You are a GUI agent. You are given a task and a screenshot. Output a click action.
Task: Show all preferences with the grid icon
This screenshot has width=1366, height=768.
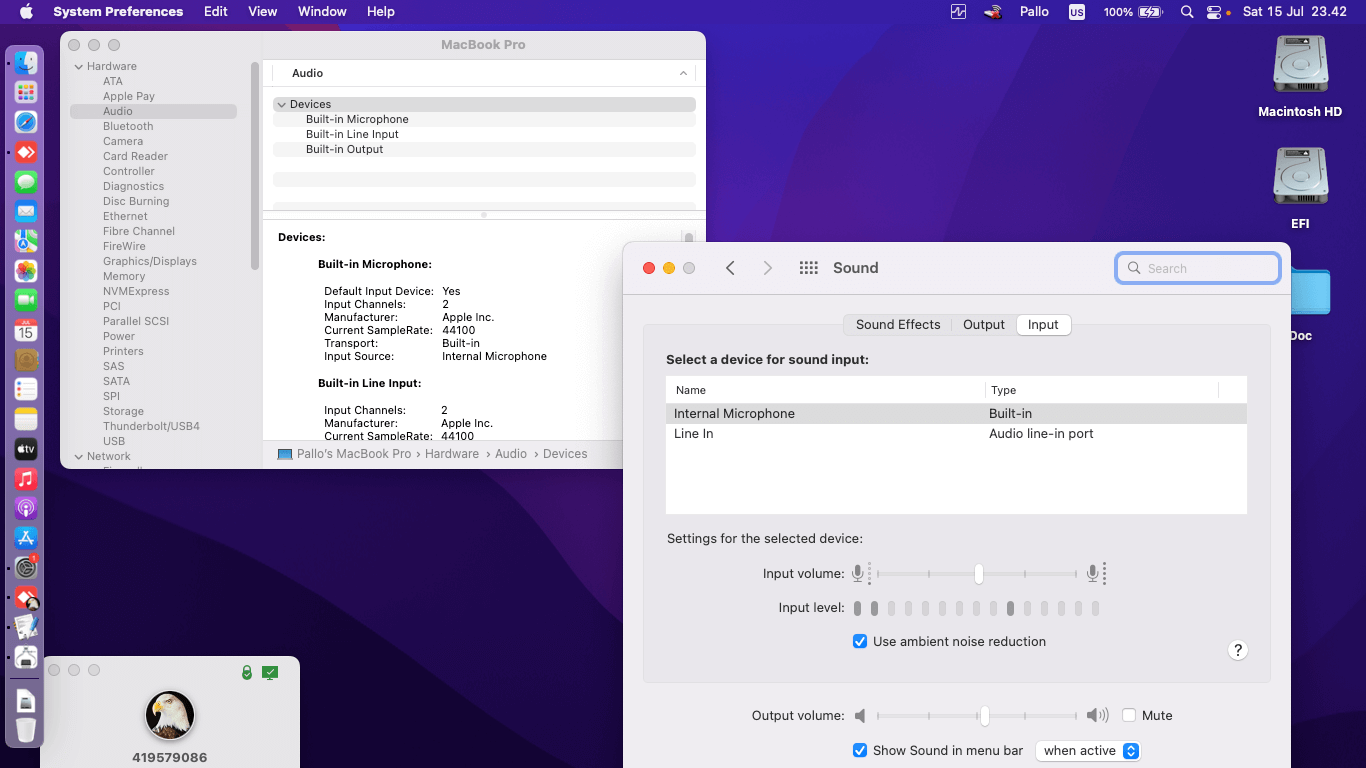click(x=809, y=268)
